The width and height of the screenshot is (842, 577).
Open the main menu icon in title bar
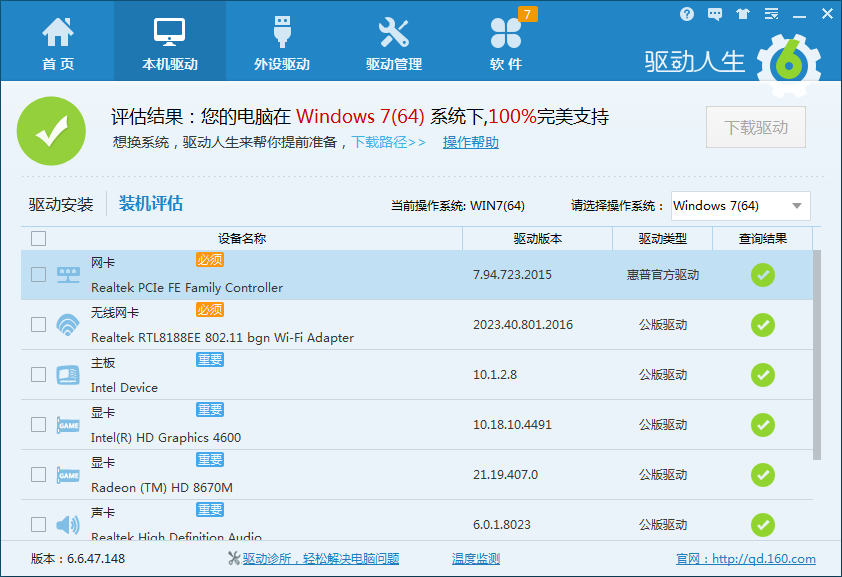click(771, 14)
